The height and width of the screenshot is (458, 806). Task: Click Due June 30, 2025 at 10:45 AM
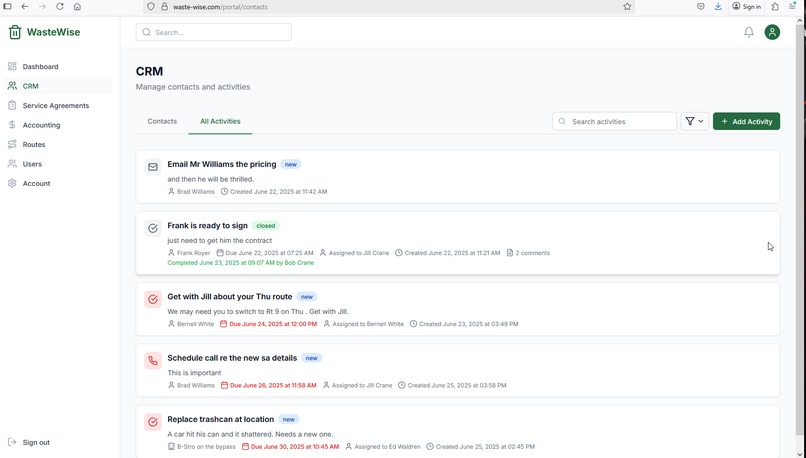pos(295,447)
